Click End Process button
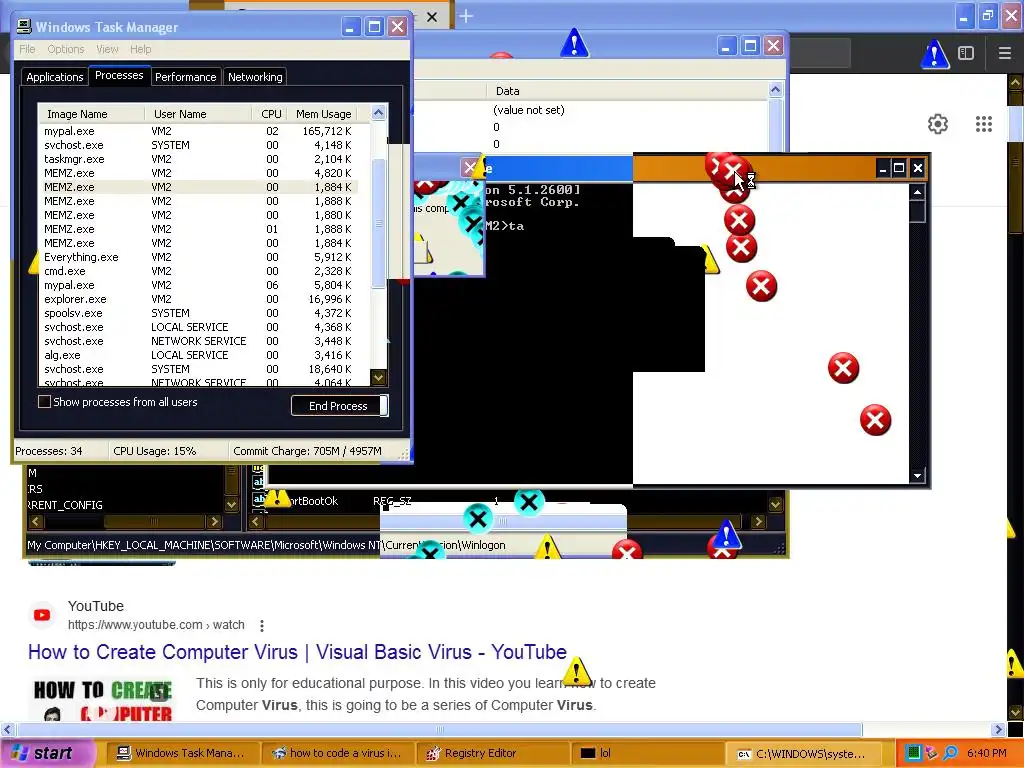Screen dimensions: 1024x768 pos(338,406)
